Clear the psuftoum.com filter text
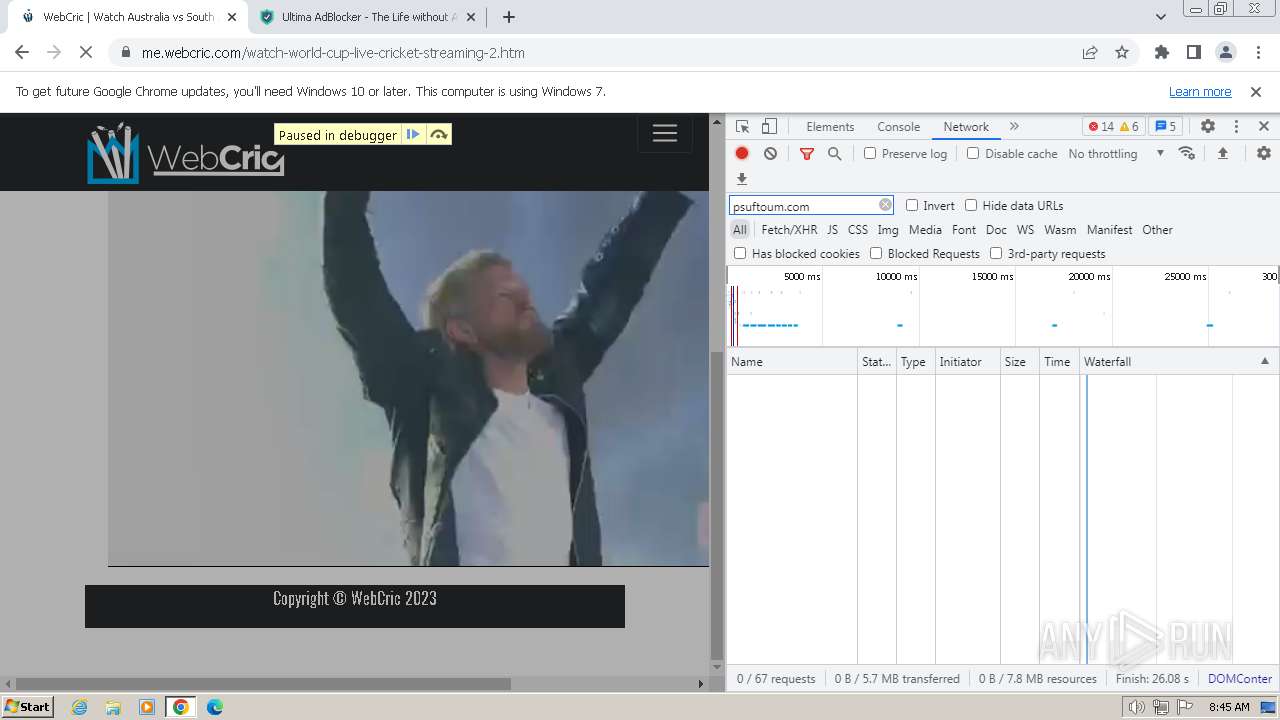1280x720 pixels. [x=885, y=205]
